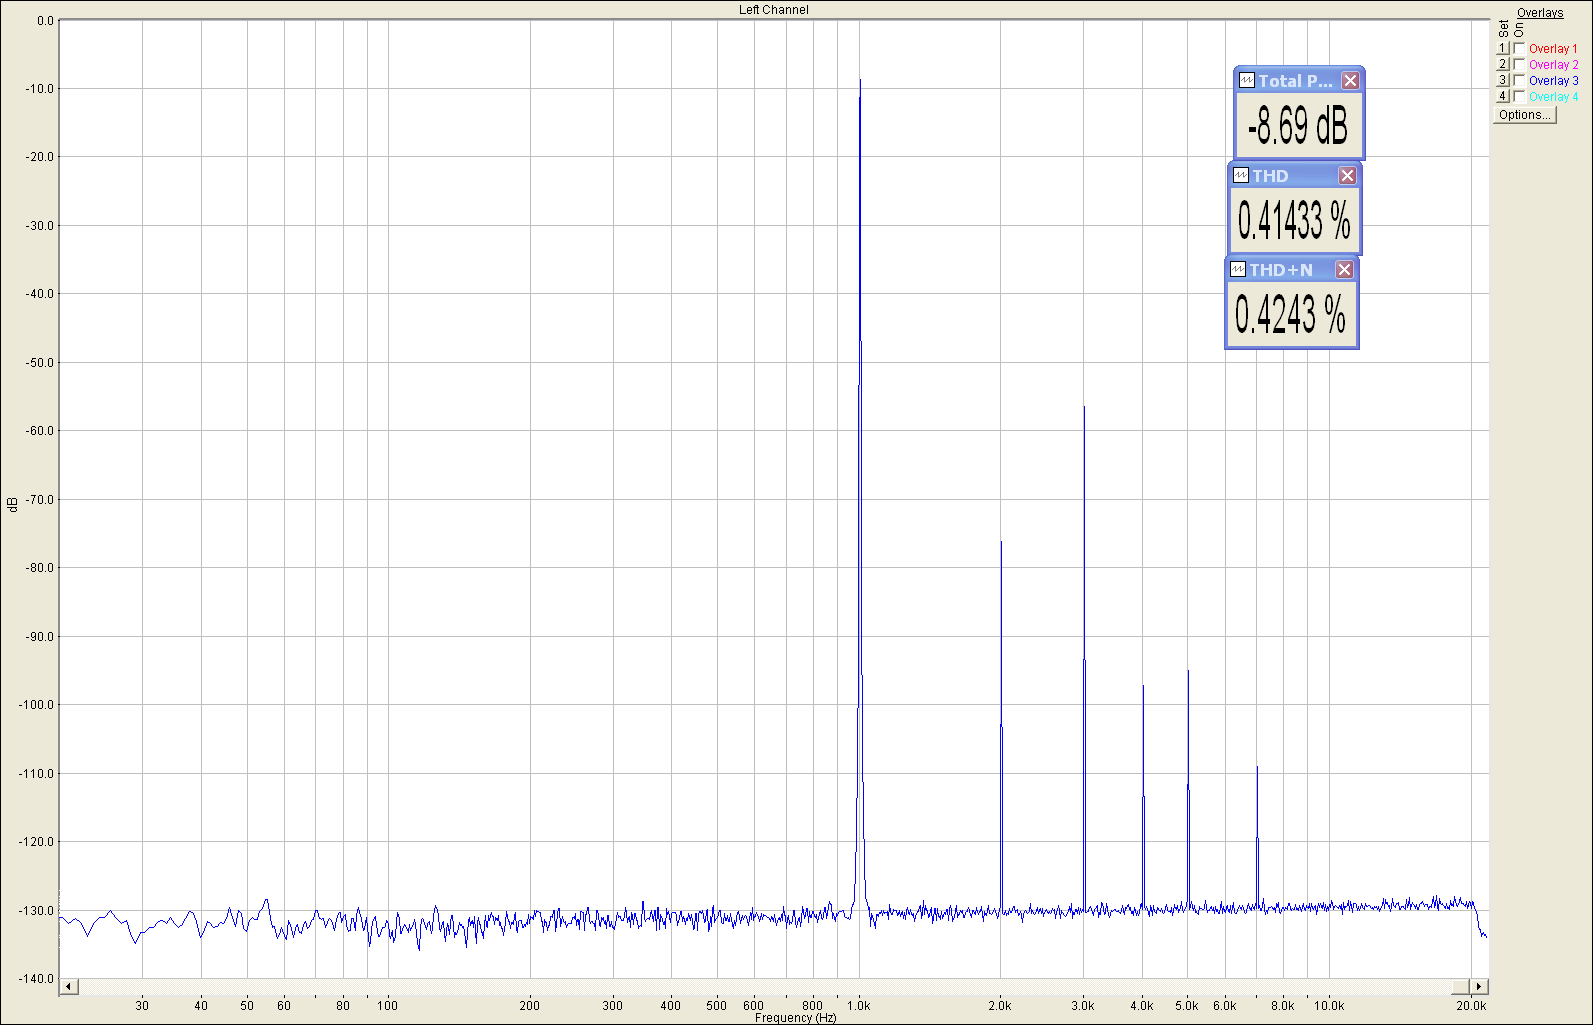Set overlay 1 with the '1' button
The height and width of the screenshot is (1025, 1593).
pyautogui.click(x=1502, y=48)
